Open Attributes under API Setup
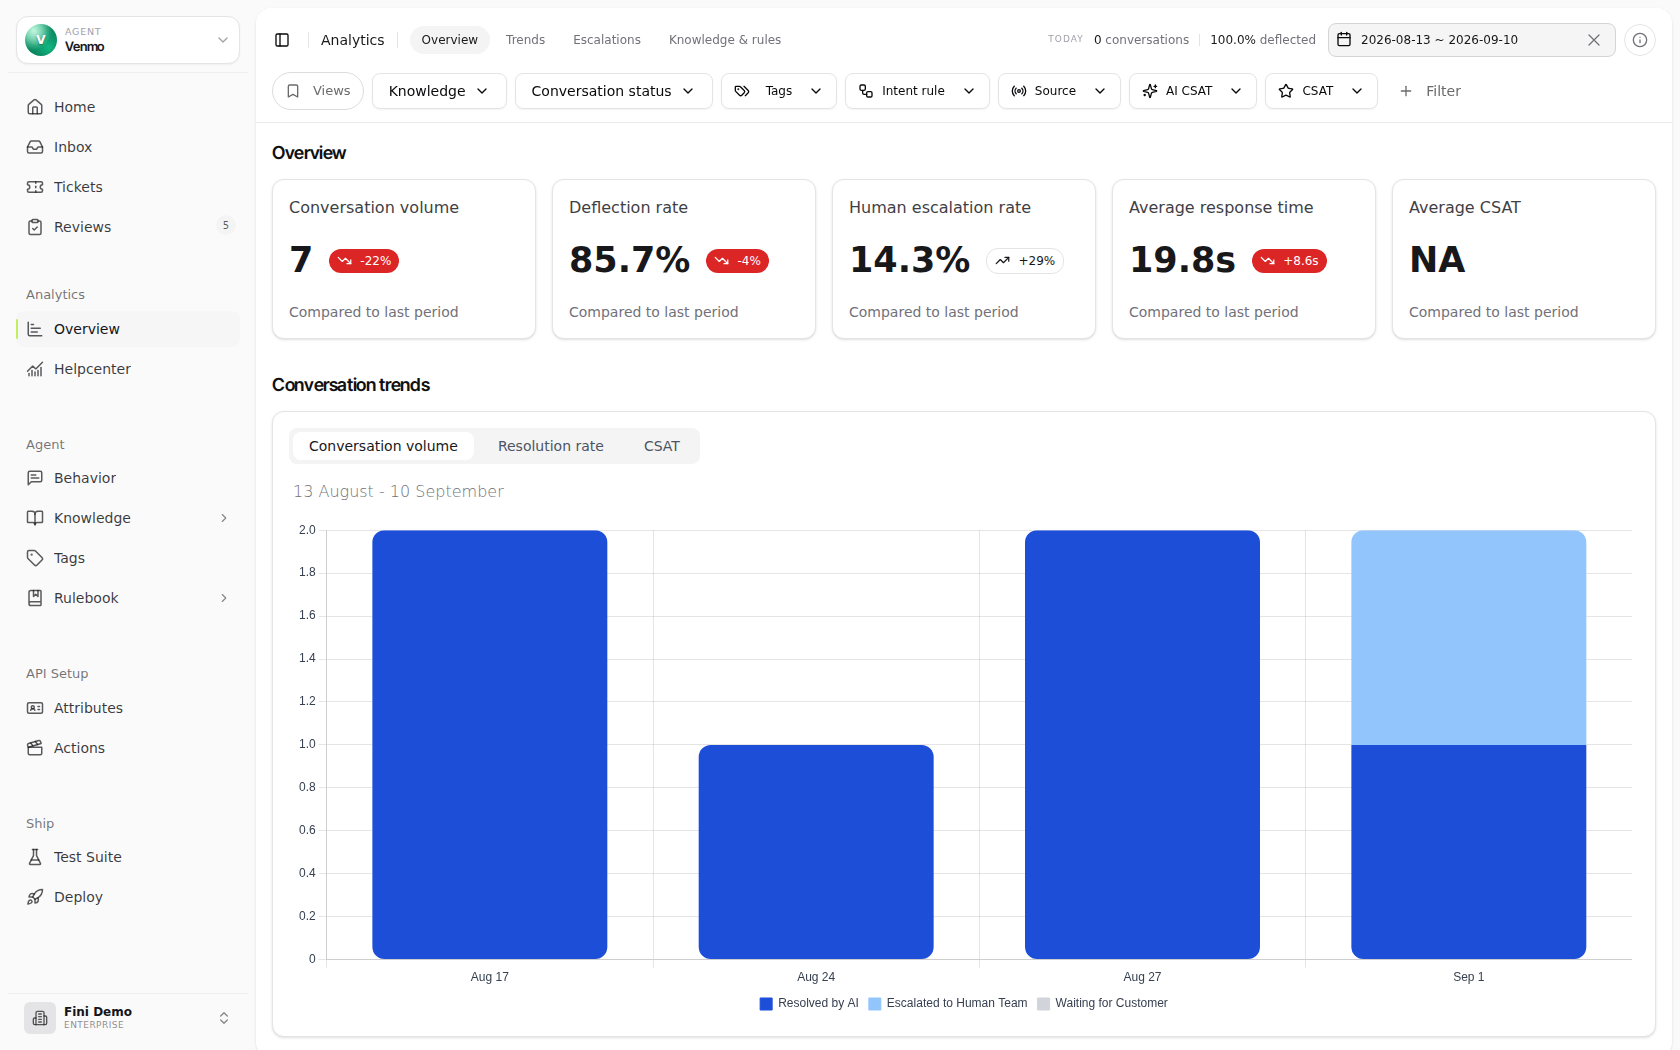This screenshot has width=1680, height=1050. point(128,708)
